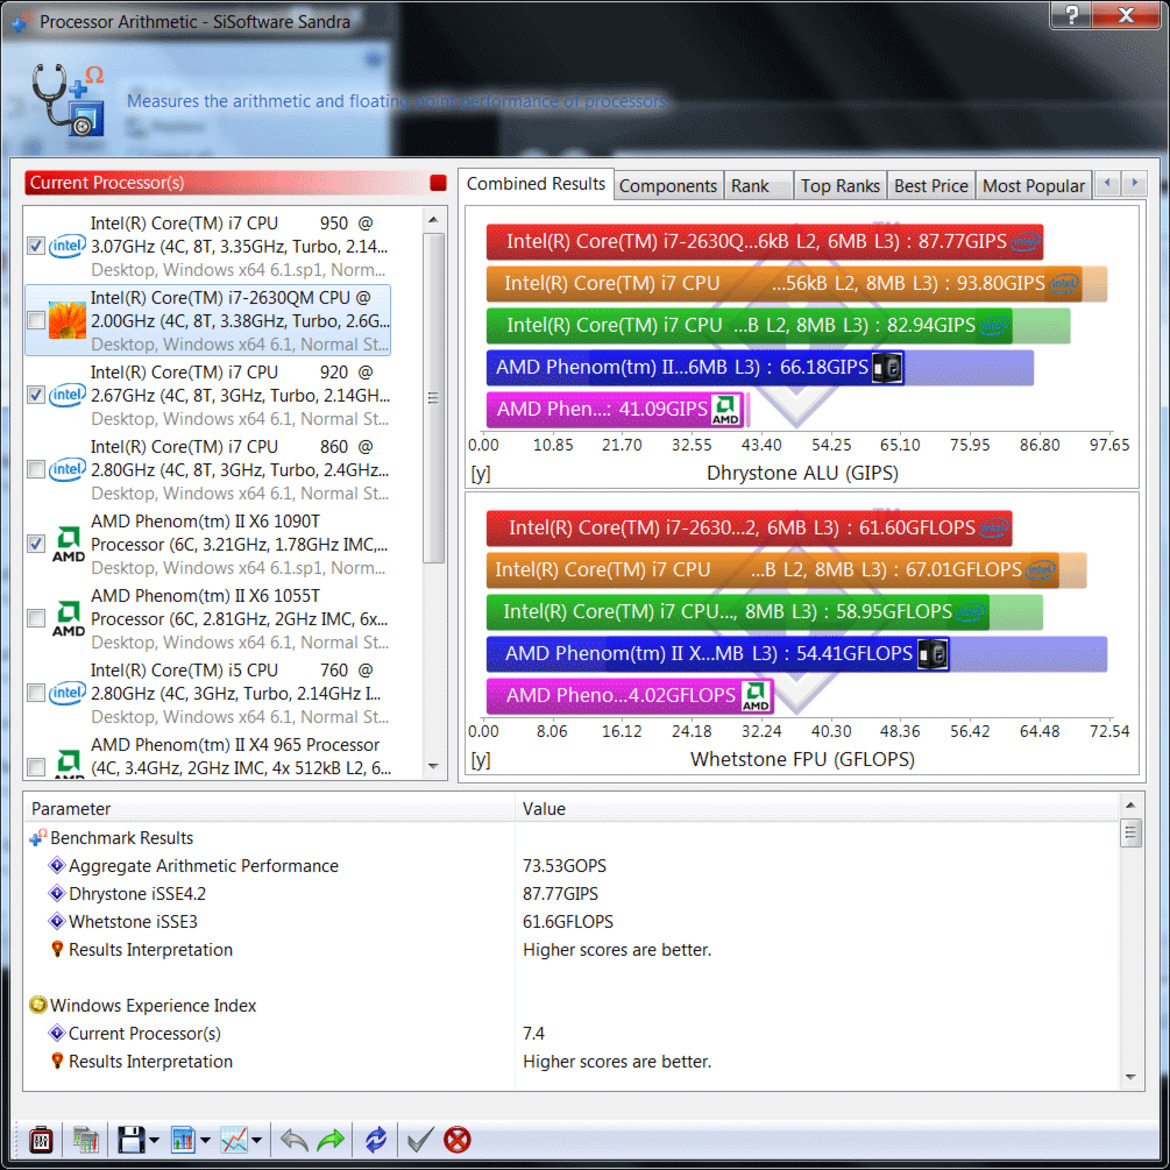Viewport: 1170px width, 1170px height.
Task: Uncheck the AMD Phenom II X6 1090T checkbox
Action: tap(36, 544)
